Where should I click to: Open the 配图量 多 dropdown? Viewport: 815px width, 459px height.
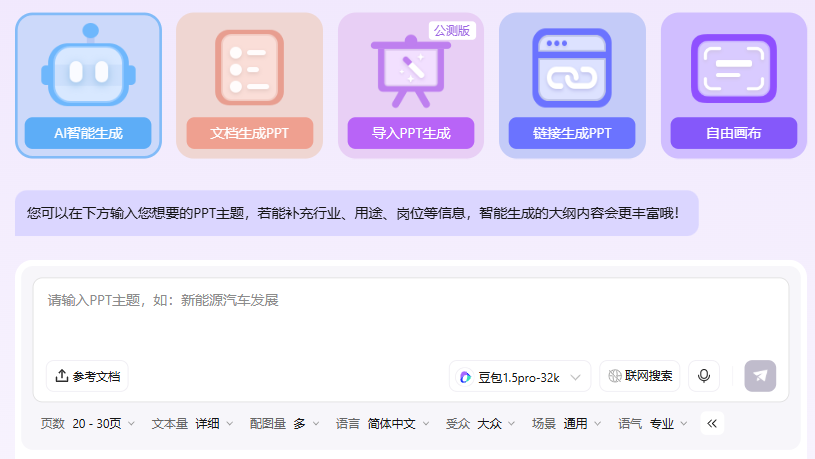284,424
